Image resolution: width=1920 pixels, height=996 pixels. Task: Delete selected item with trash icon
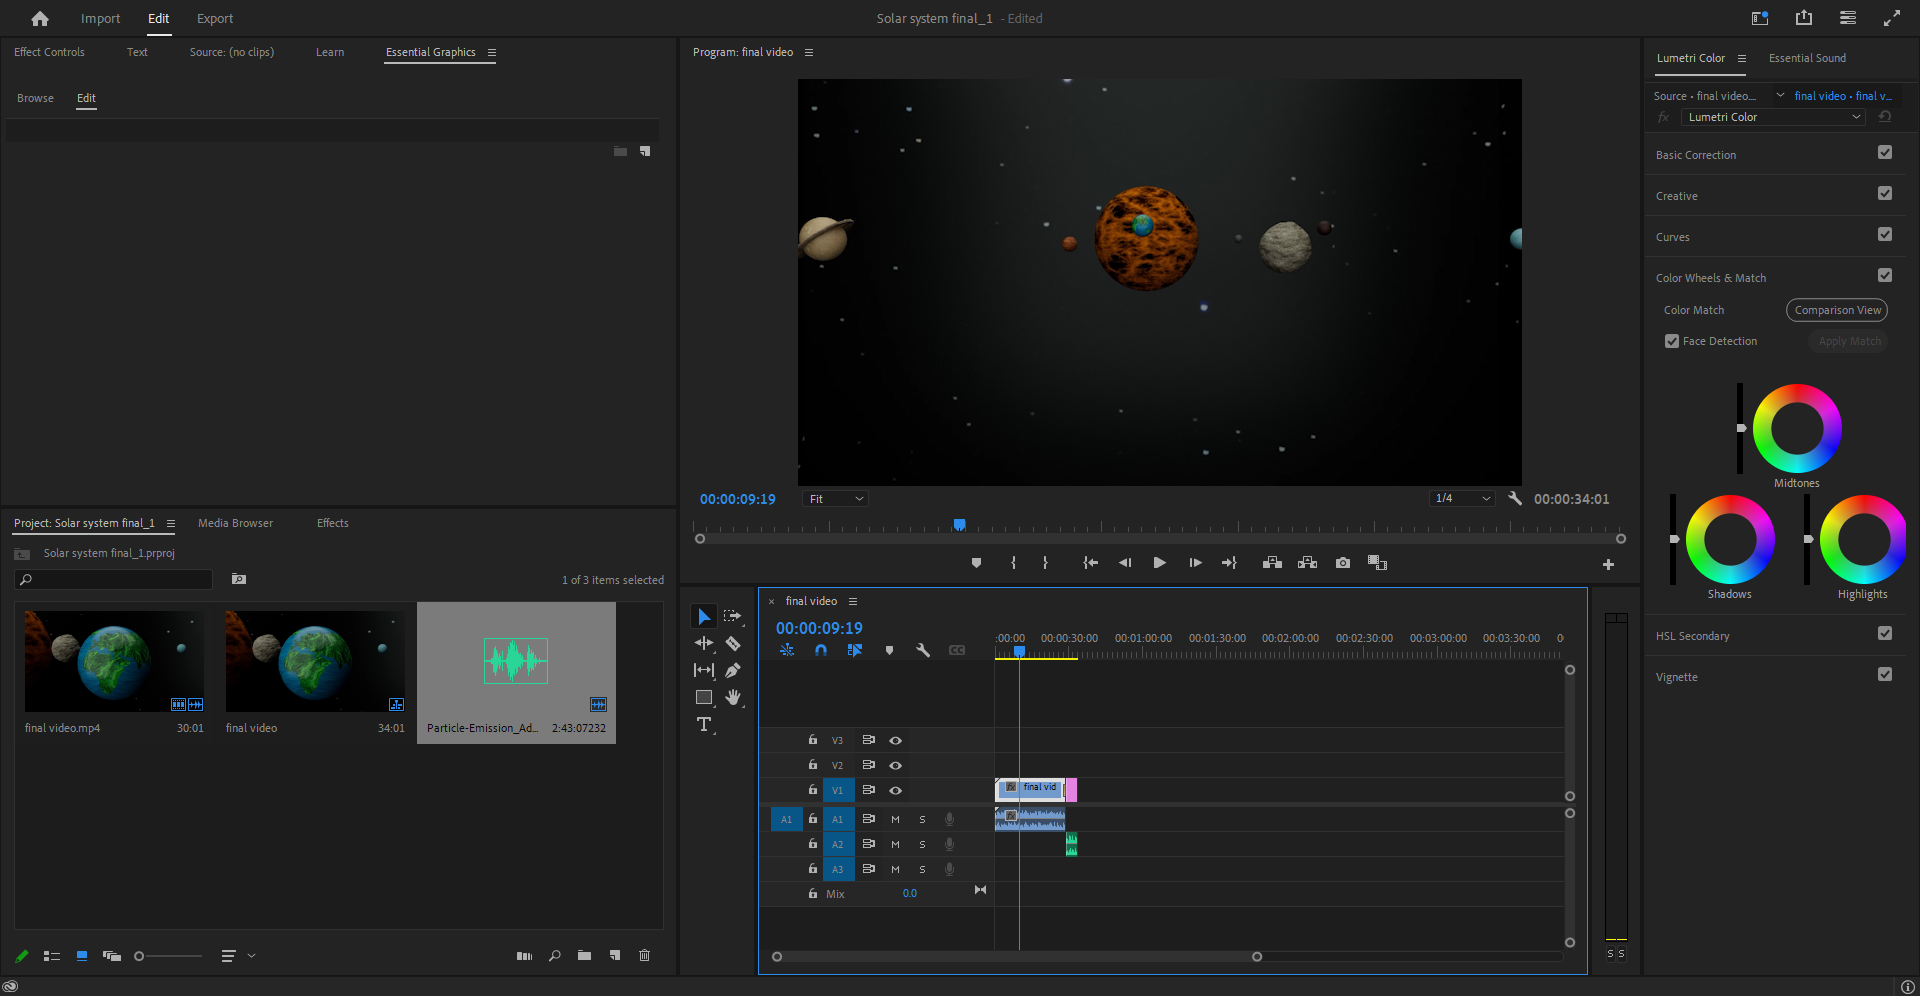(644, 956)
